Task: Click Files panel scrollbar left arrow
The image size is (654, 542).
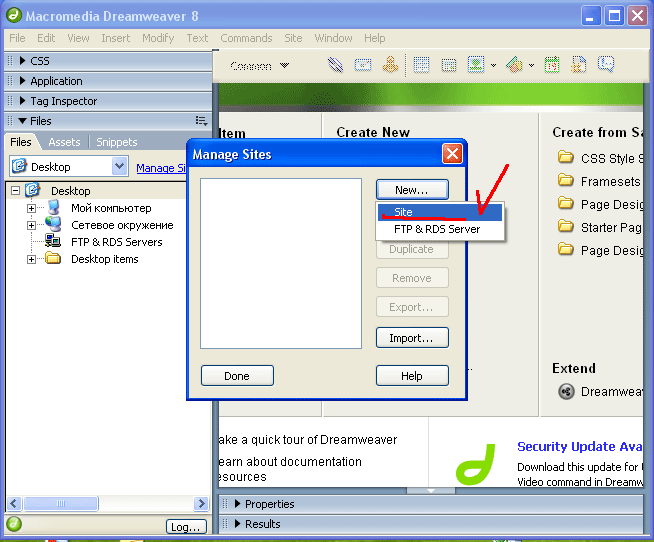Action: (14, 503)
